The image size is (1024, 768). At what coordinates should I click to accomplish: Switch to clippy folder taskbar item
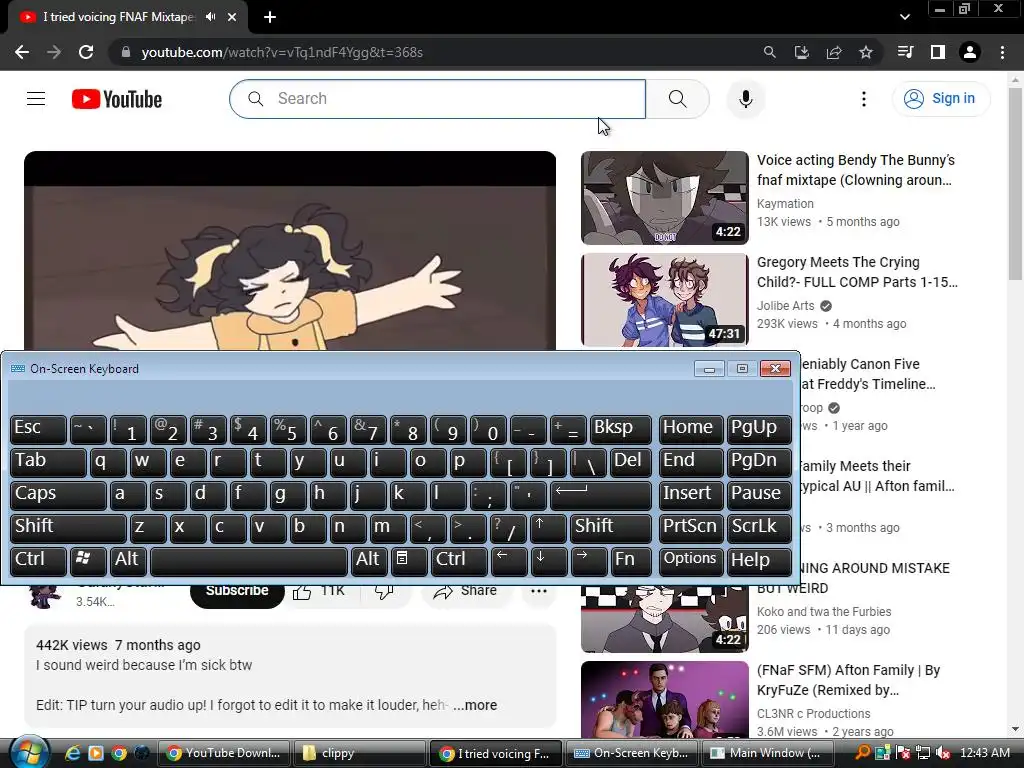[359, 753]
